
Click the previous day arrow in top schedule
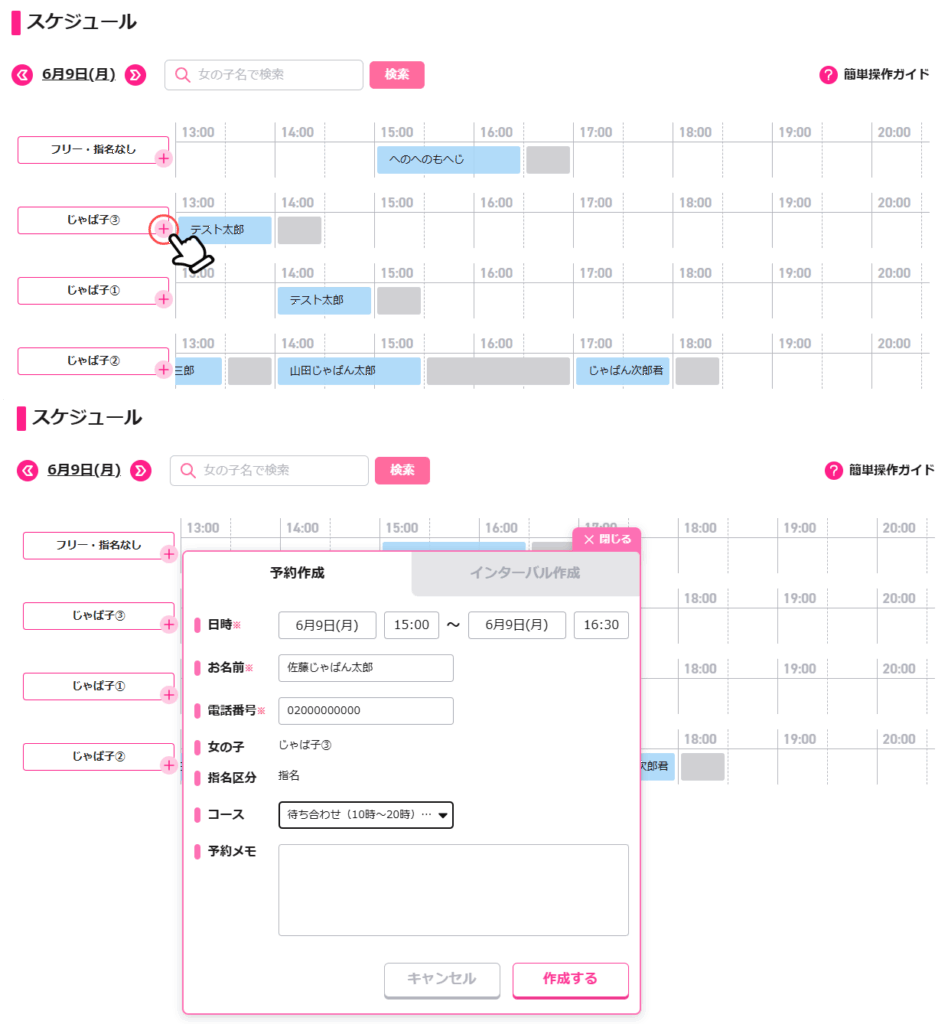point(22,75)
